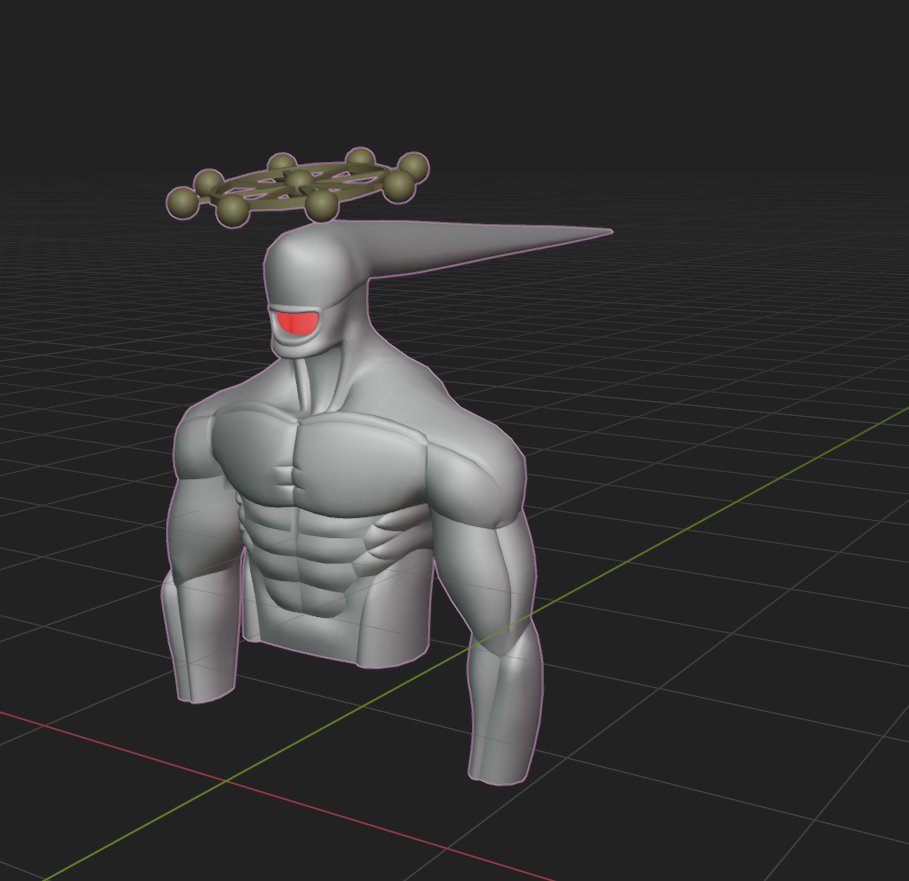909x881 pixels.
Task: Click the center sphere of the halo
Action: [299, 180]
